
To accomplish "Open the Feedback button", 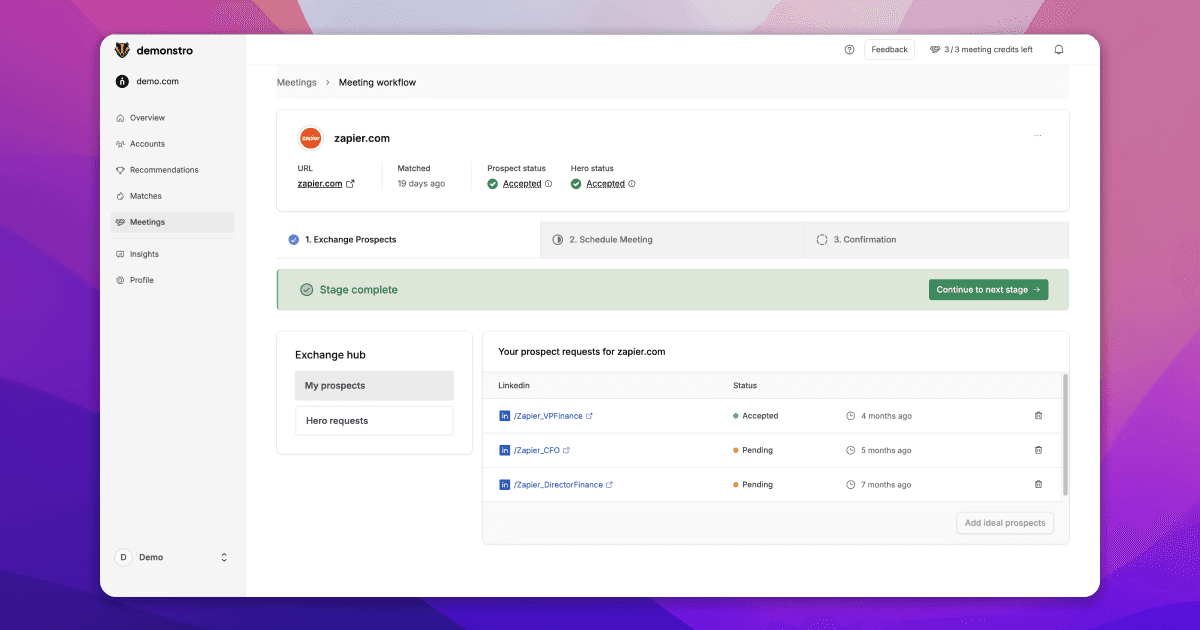I will coord(889,49).
